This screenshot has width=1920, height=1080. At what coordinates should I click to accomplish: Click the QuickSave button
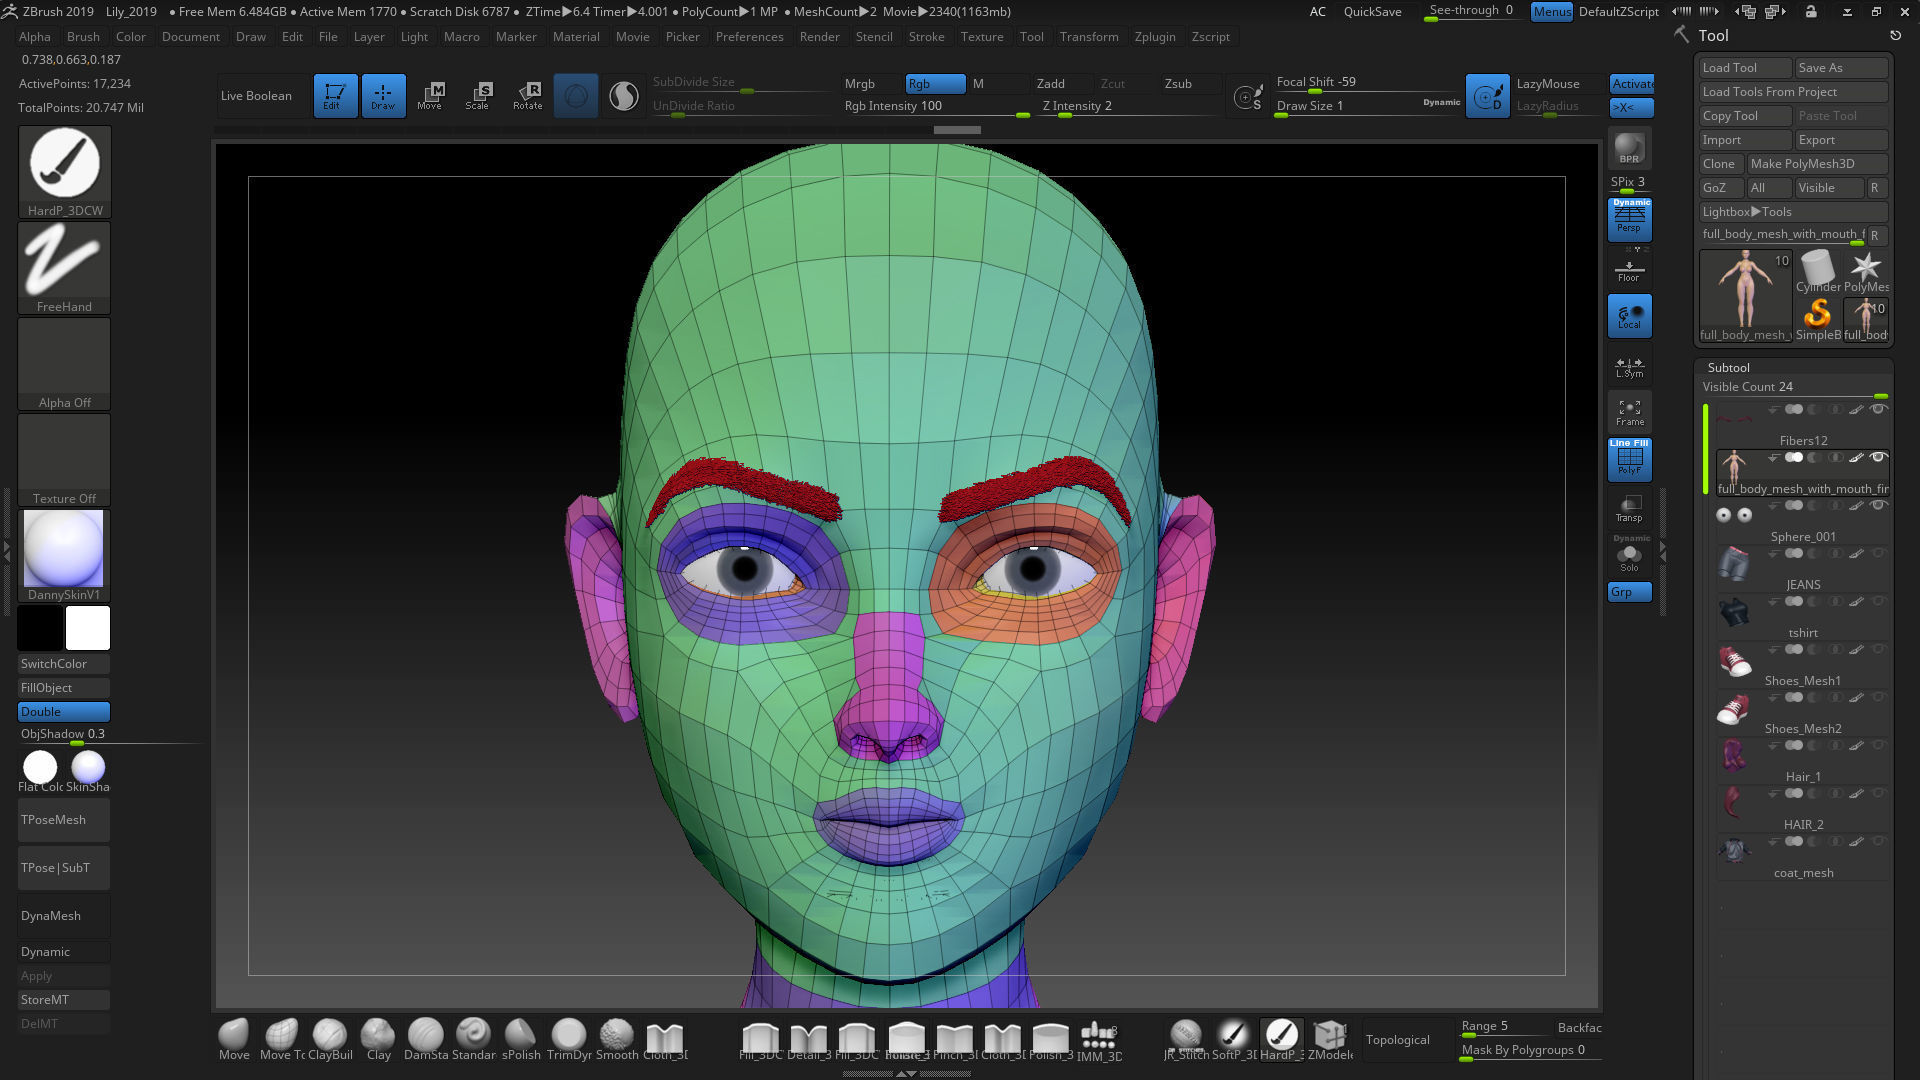tap(1372, 12)
